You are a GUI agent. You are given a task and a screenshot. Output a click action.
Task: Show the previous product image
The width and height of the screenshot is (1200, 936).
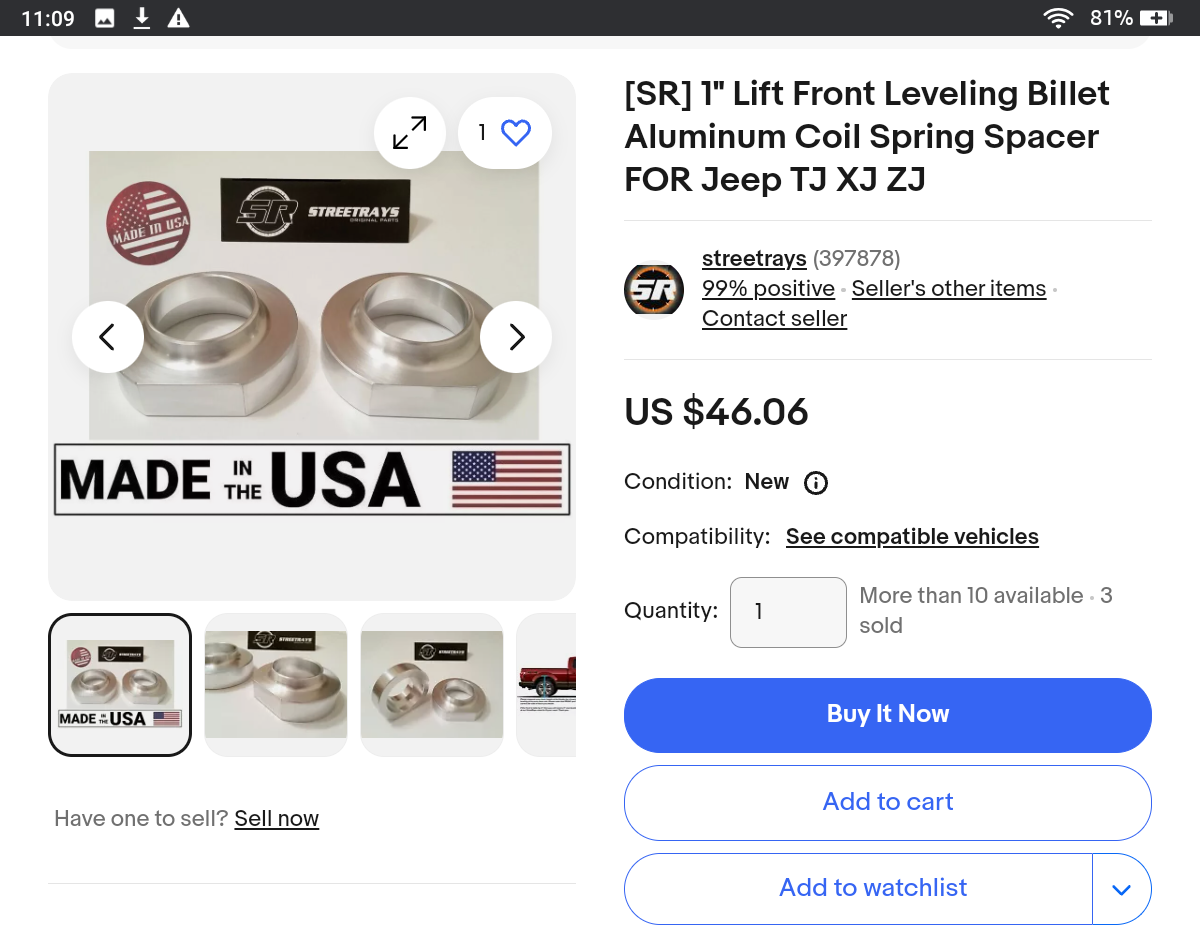(x=108, y=337)
